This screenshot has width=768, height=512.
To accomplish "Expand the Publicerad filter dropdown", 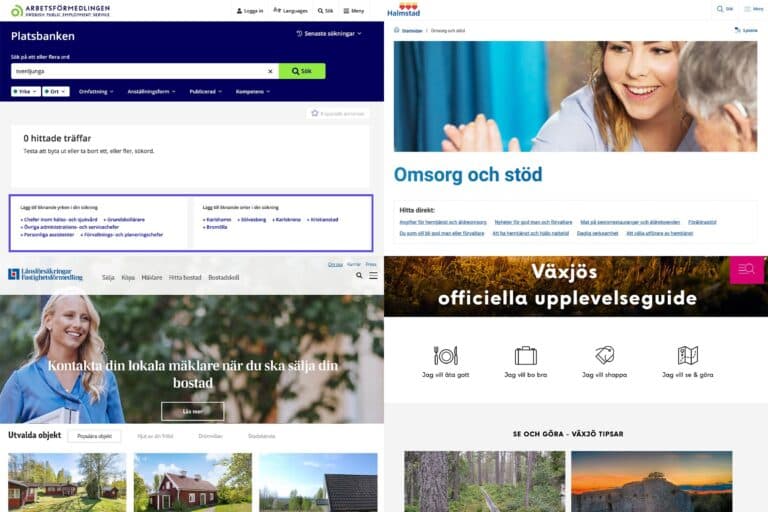I will pyautogui.click(x=206, y=92).
